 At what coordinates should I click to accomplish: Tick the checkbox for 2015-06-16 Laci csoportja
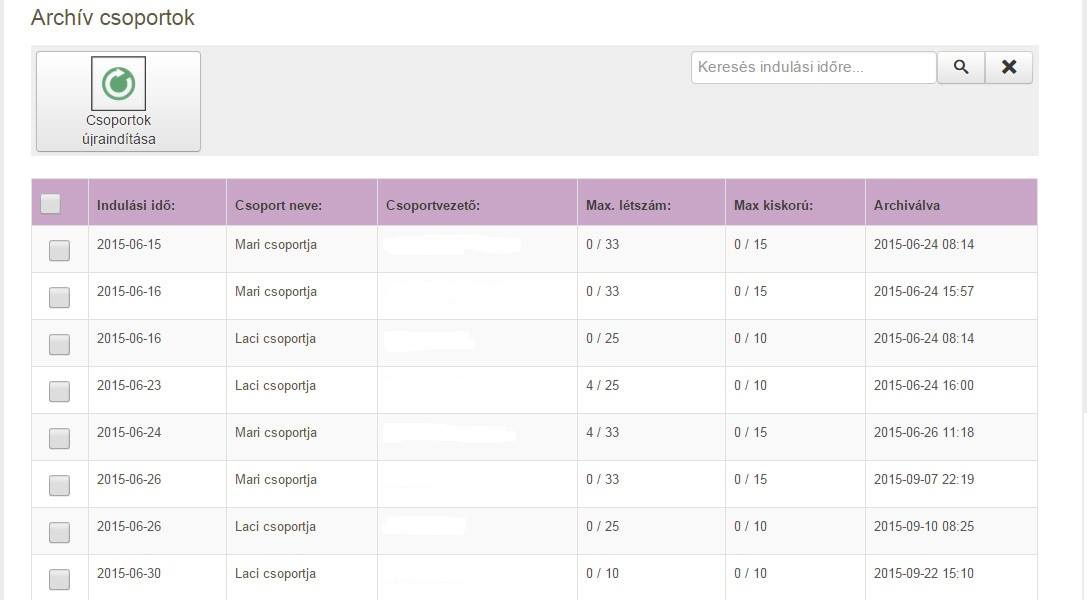[x=59, y=344]
